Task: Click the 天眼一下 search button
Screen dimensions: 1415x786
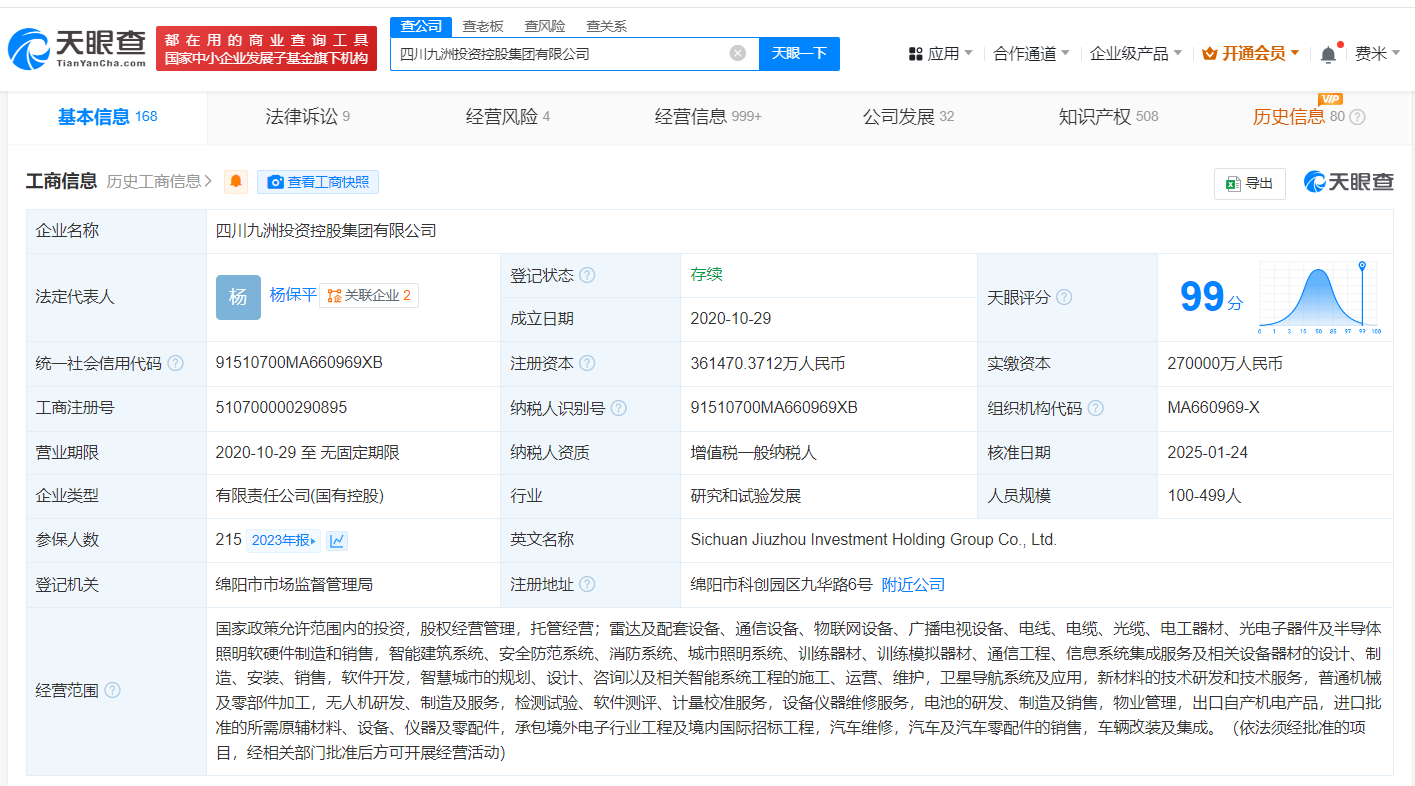Action: [x=799, y=53]
